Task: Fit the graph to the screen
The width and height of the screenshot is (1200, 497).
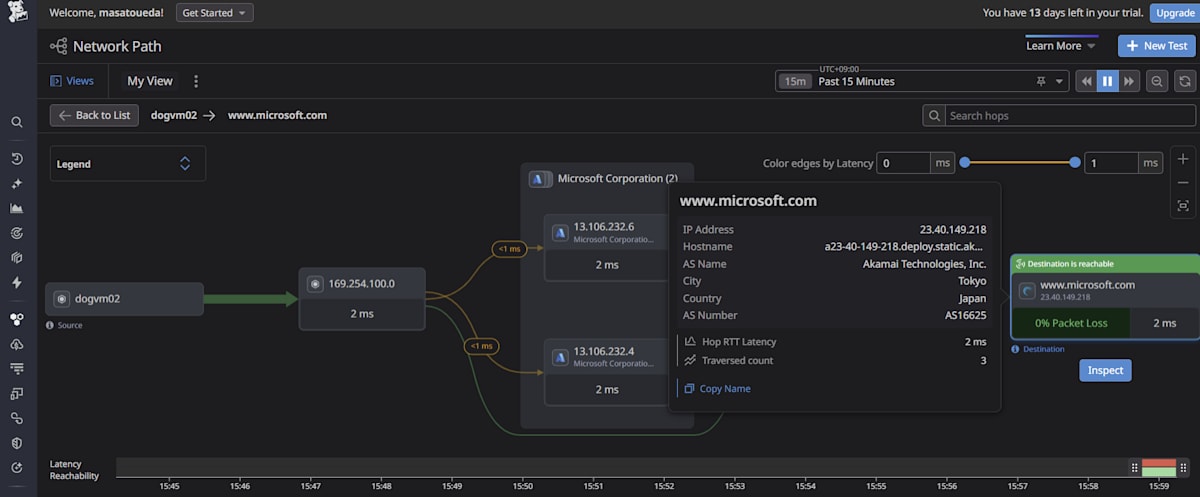Action: pyautogui.click(x=1183, y=206)
